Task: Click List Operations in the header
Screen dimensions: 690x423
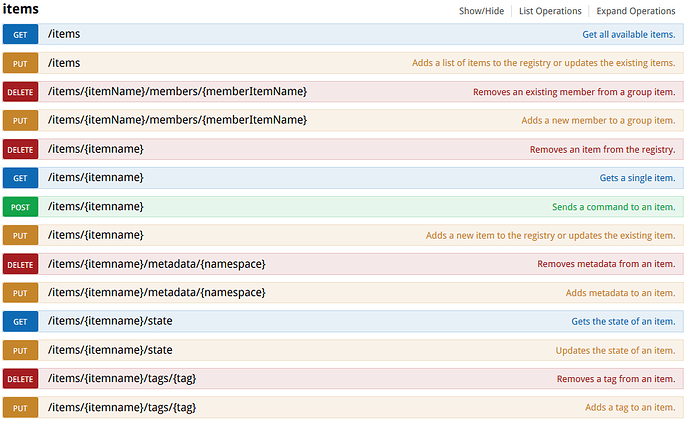Action: (550, 11)
